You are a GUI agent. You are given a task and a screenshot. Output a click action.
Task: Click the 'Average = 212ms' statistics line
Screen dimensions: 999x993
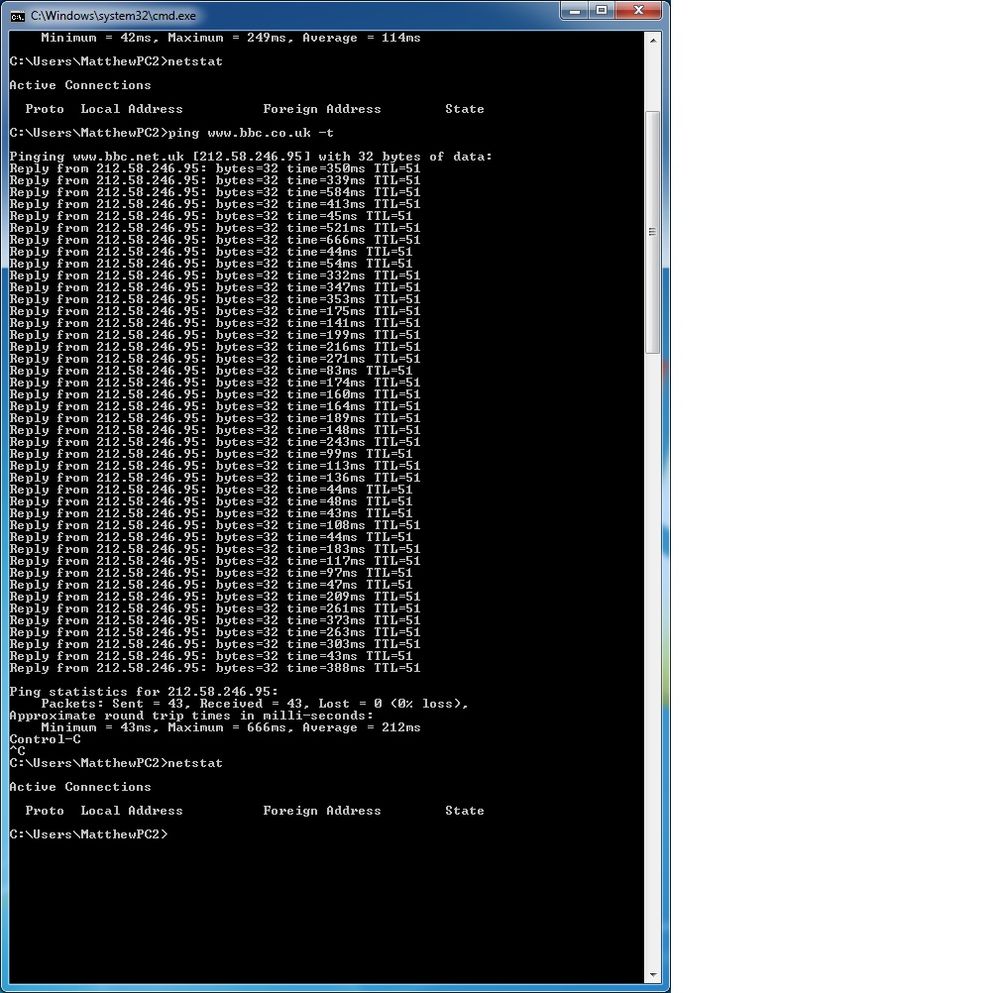[x=230, y=728]
